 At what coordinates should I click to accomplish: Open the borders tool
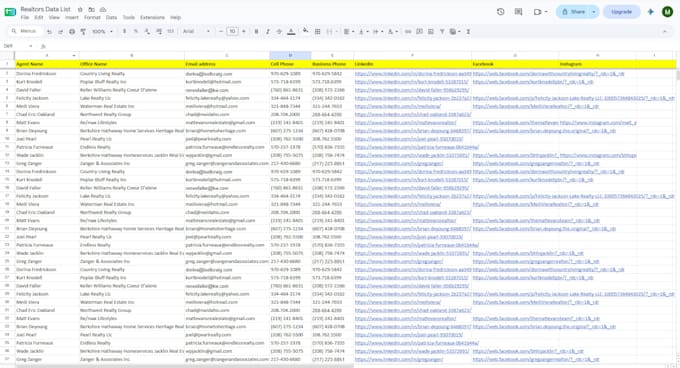tap(317, 32)
